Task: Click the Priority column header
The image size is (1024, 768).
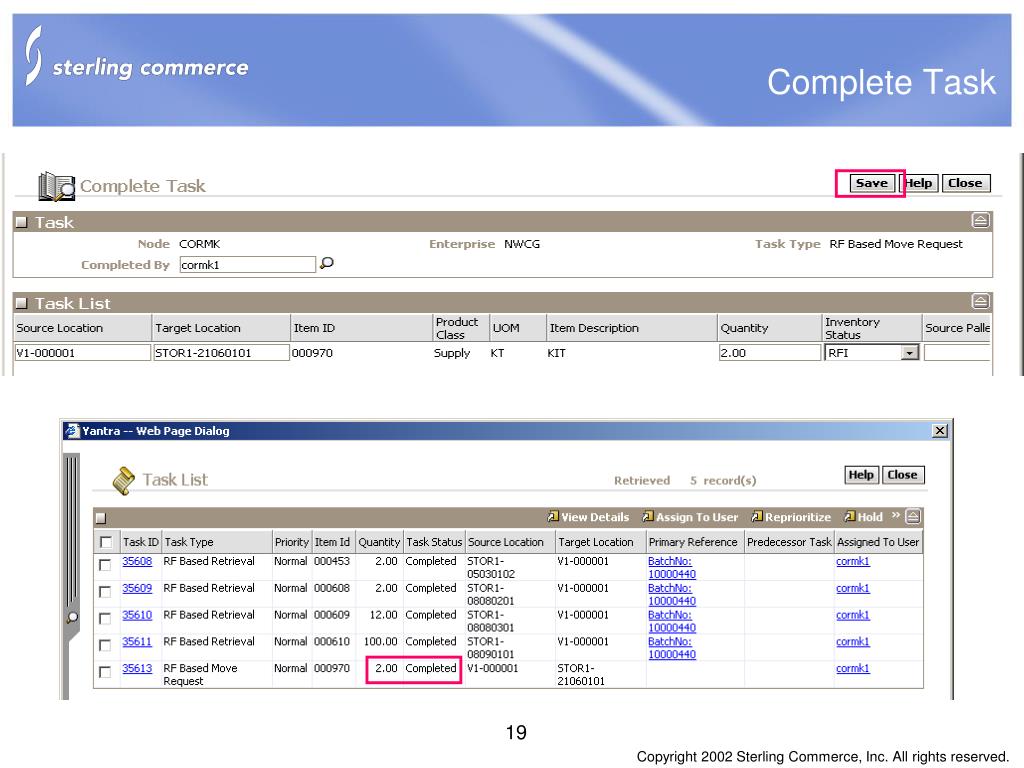Action: (x=291, y=542)
